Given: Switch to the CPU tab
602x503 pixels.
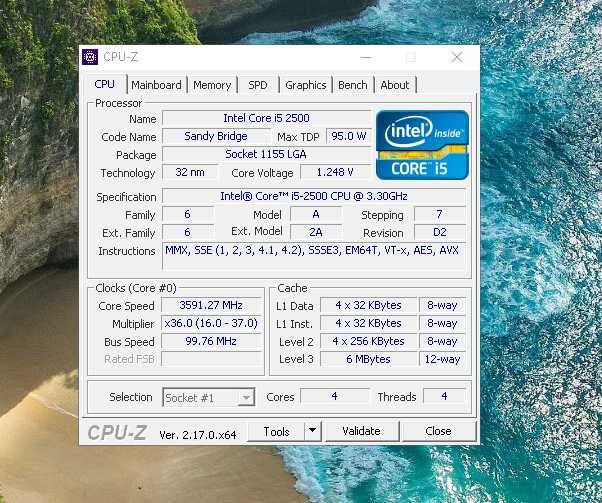Looking at the screenshot, I should tap(104, 84).
